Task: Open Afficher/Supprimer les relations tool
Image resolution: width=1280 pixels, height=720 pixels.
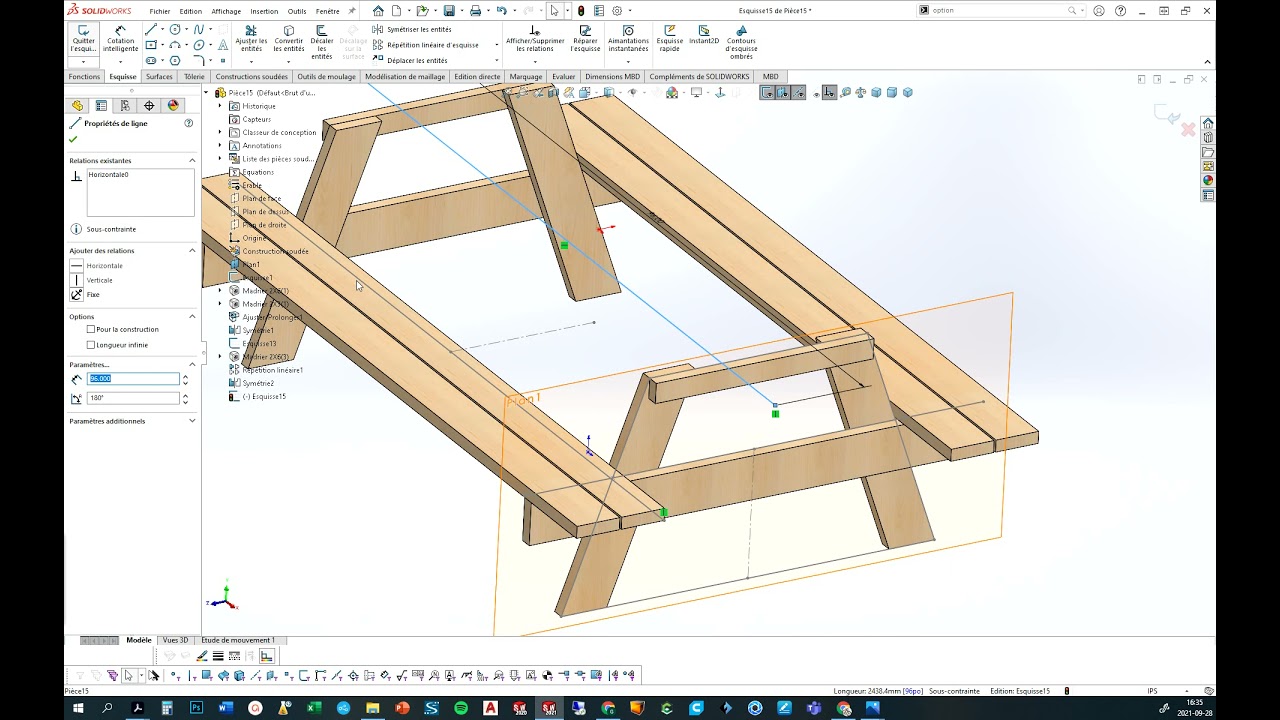Action: [x=534, y=40]
